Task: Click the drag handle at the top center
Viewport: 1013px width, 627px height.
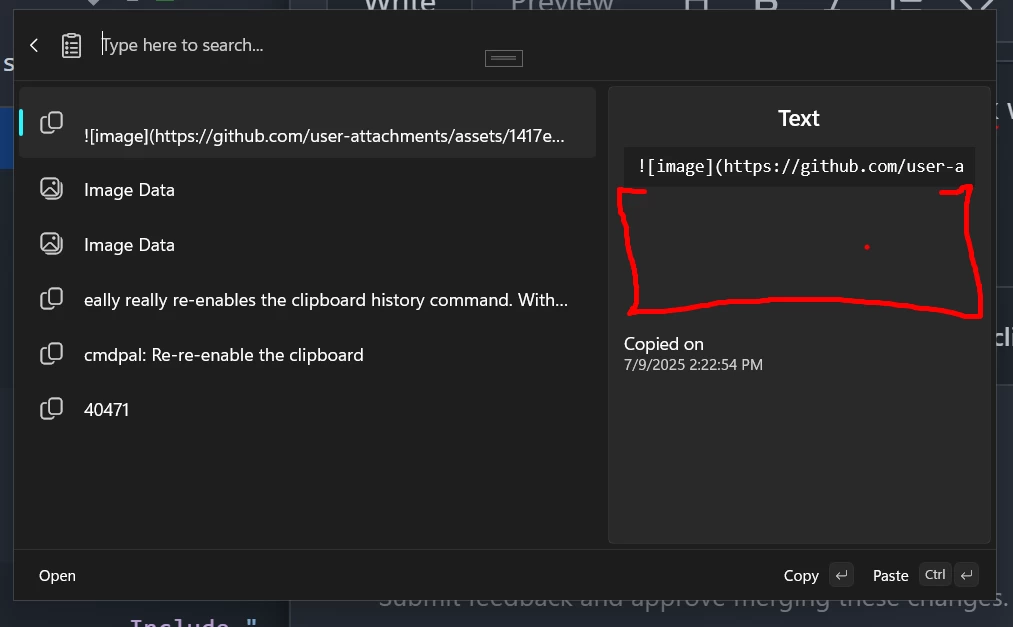Action: (504, 58)
